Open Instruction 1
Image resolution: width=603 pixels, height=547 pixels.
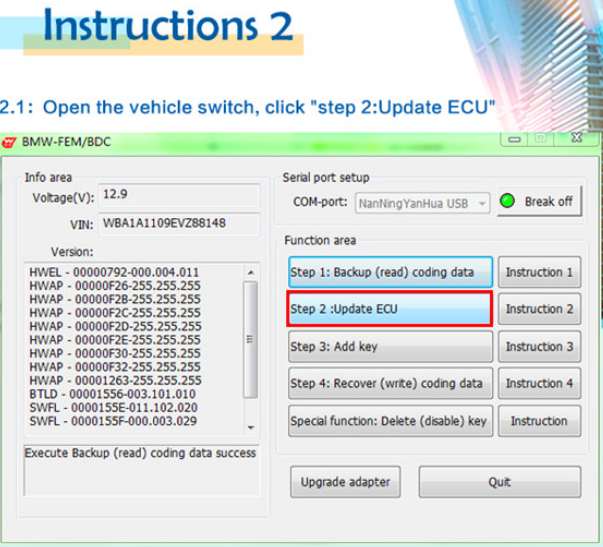(539, 272)
